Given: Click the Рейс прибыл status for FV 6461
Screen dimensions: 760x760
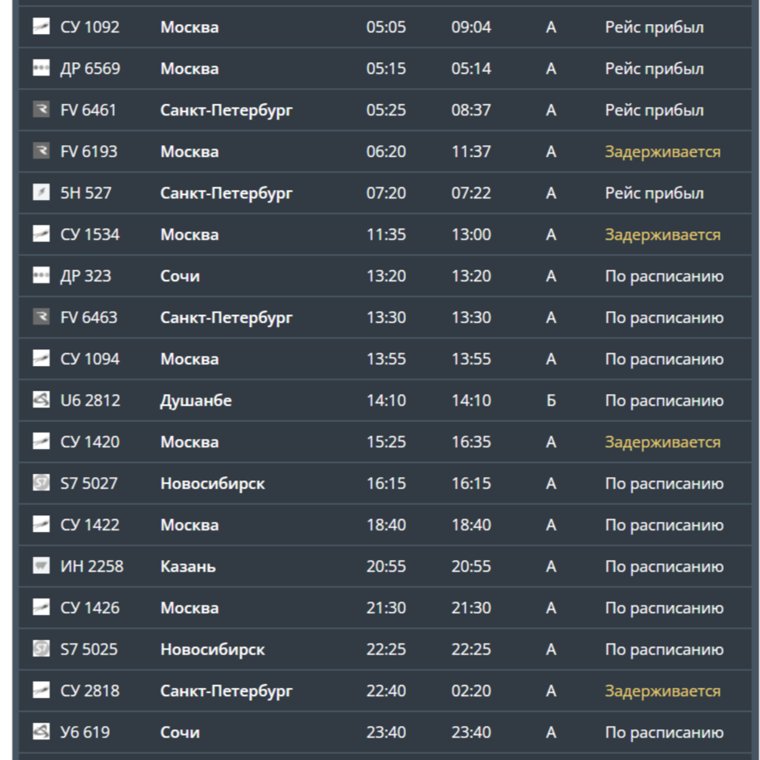Looking at the screenshot, I should pyautogui.click(x=654, y=111).
